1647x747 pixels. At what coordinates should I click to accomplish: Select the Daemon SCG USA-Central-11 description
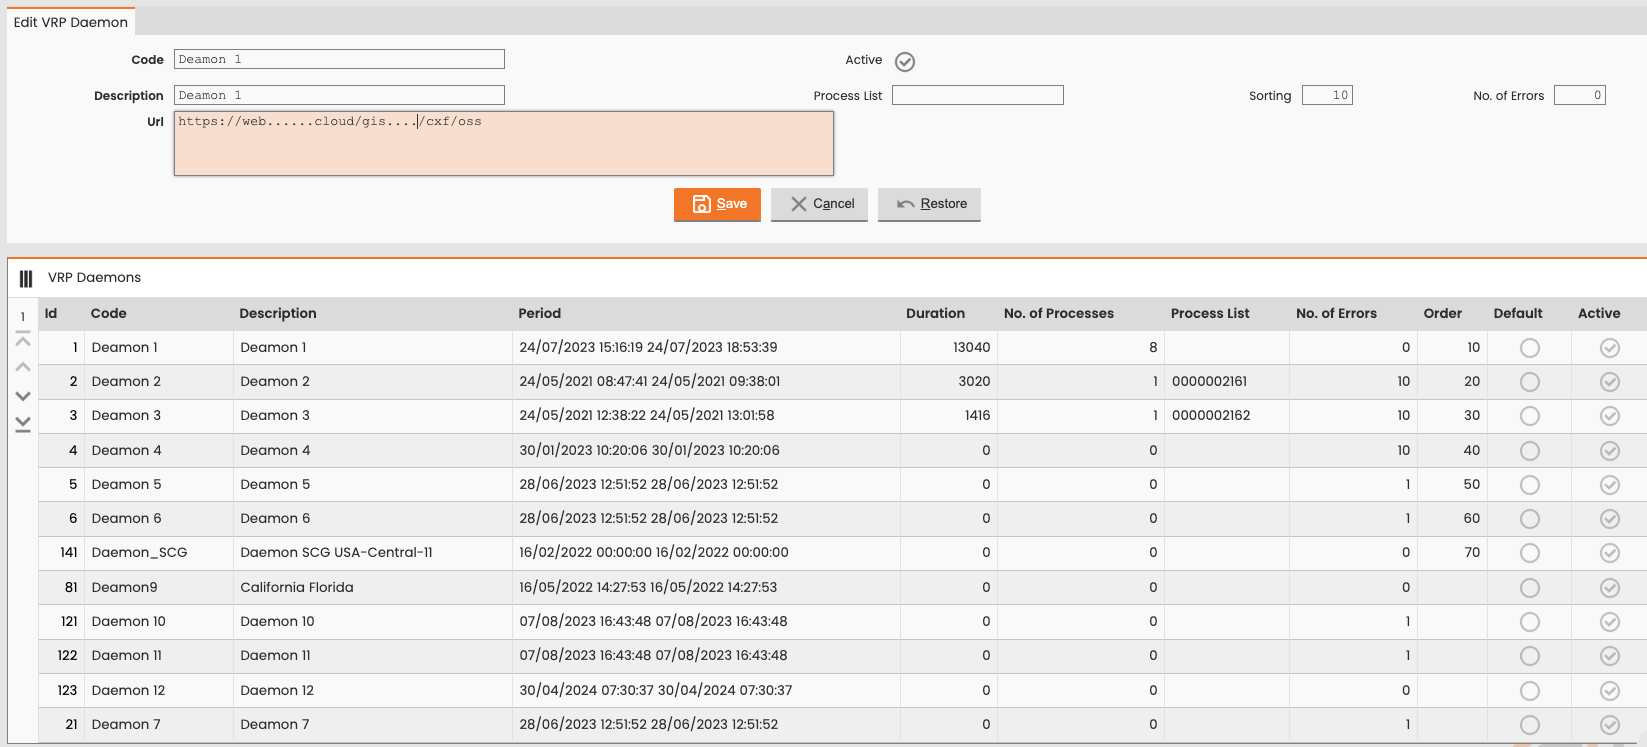pos(336,552)
